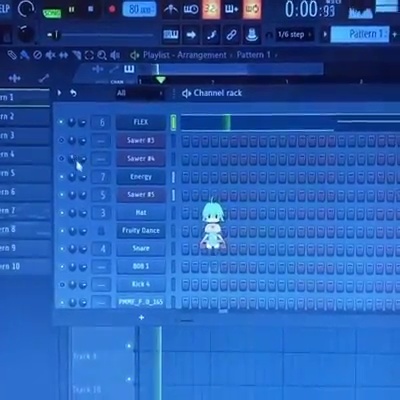This screenshot has width=400, height=400.
Task: Click the stamp tool icon
Action: point(252,35)
